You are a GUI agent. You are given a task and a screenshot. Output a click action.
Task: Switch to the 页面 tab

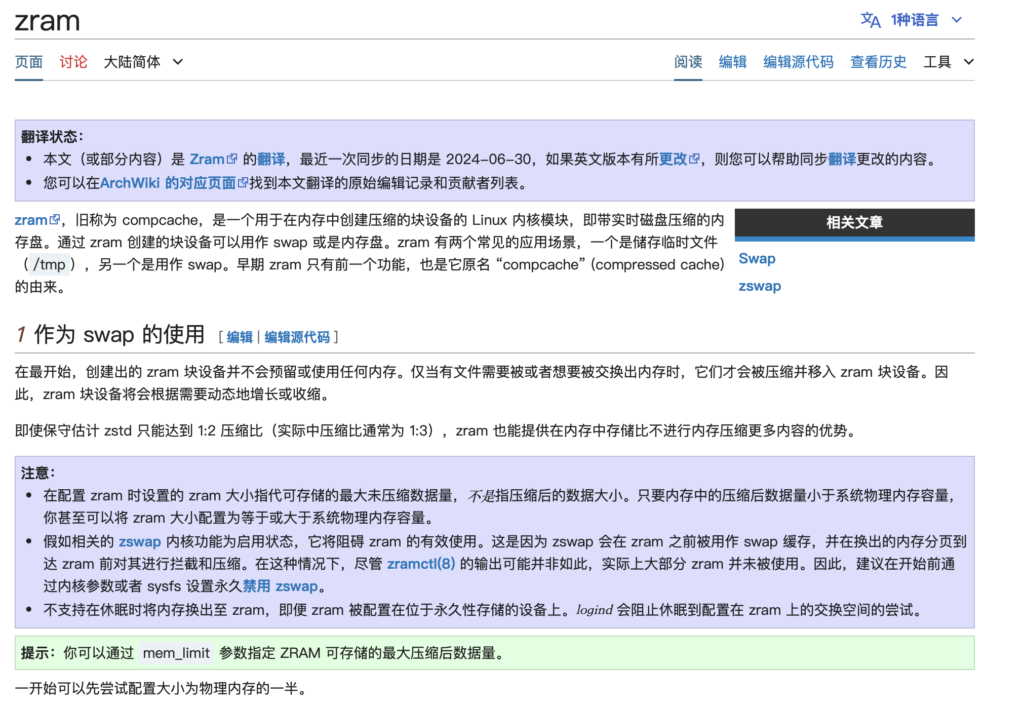pos(29,62)
